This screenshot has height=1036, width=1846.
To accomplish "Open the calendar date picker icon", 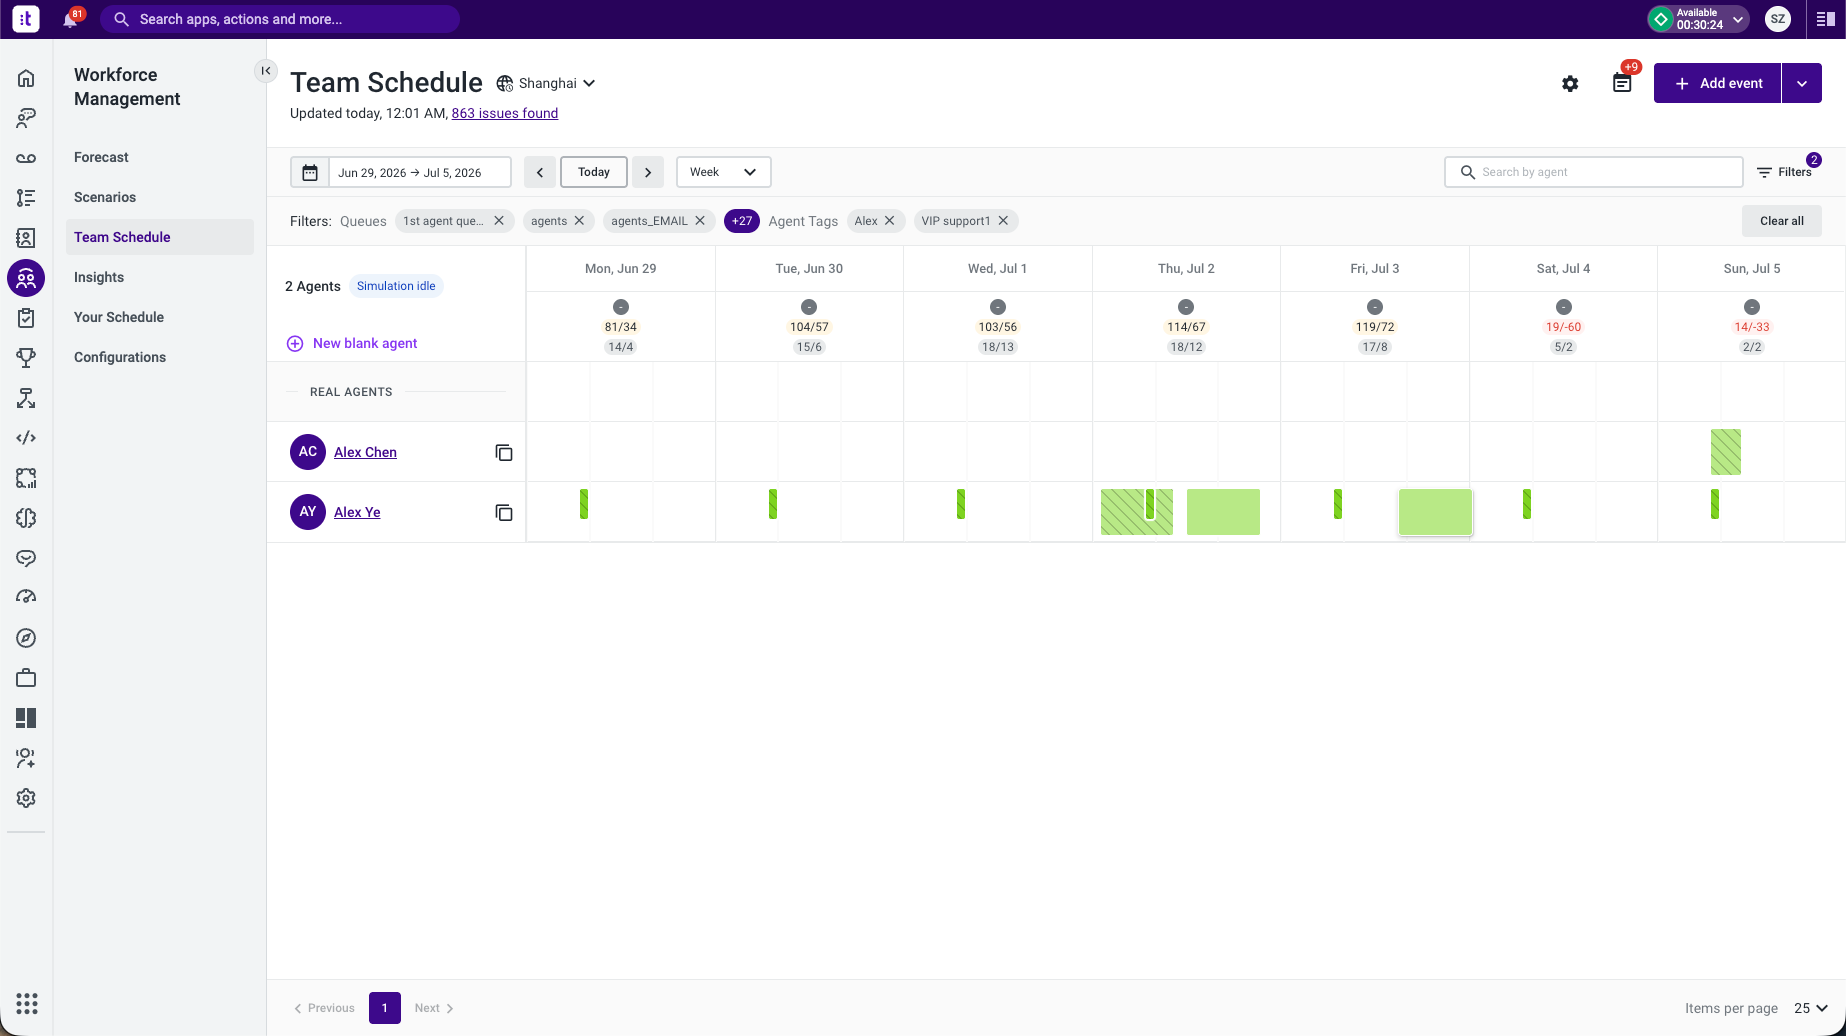I will [x=310, y=172].
